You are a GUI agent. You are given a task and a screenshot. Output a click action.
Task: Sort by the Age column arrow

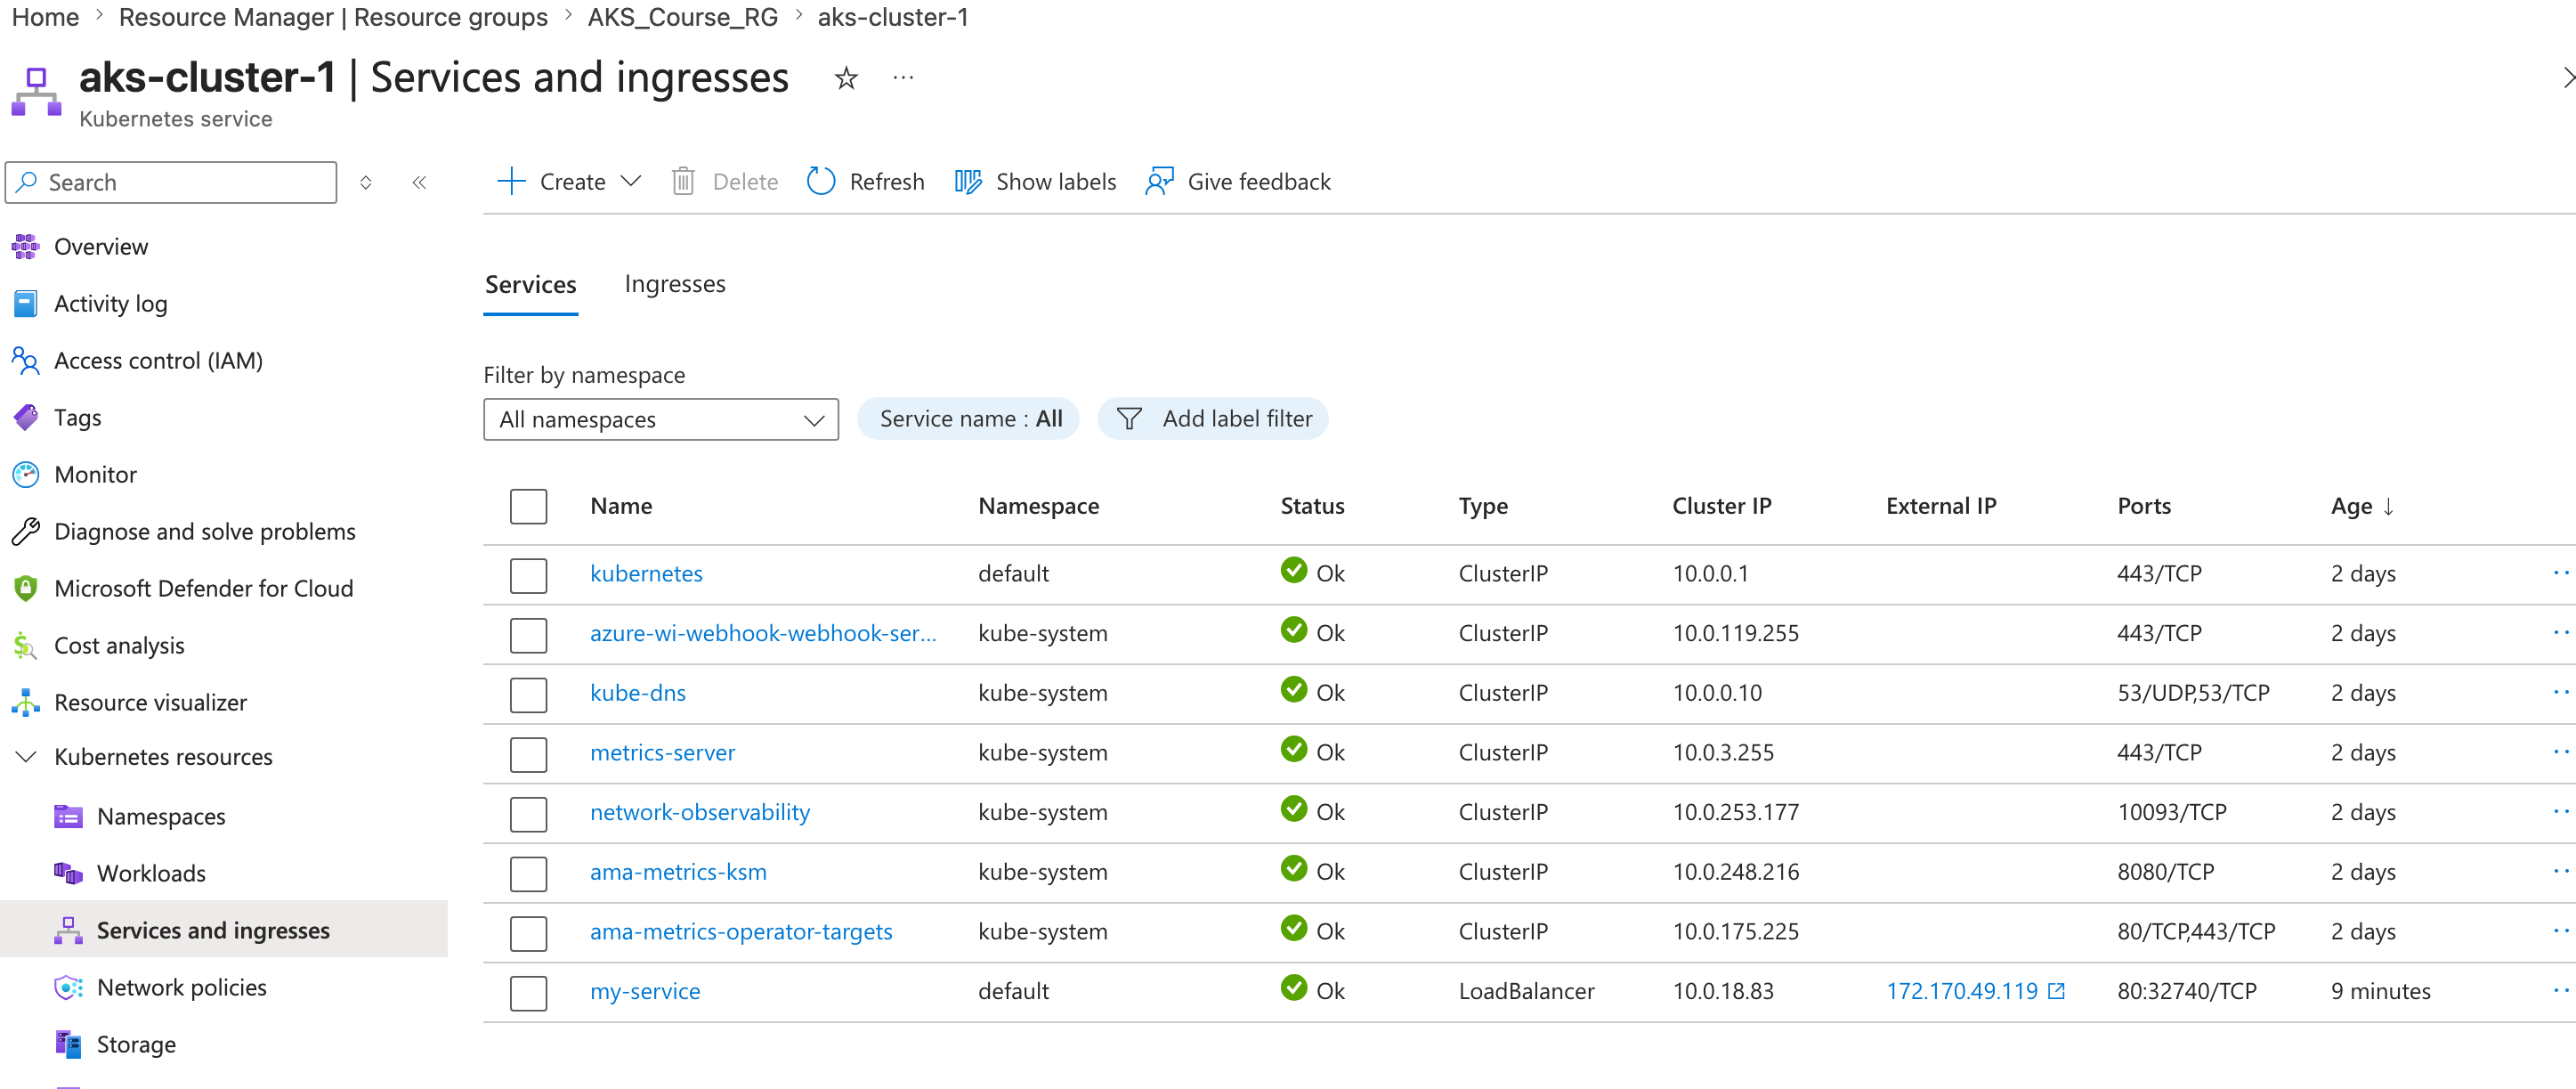click(2388, 506)
